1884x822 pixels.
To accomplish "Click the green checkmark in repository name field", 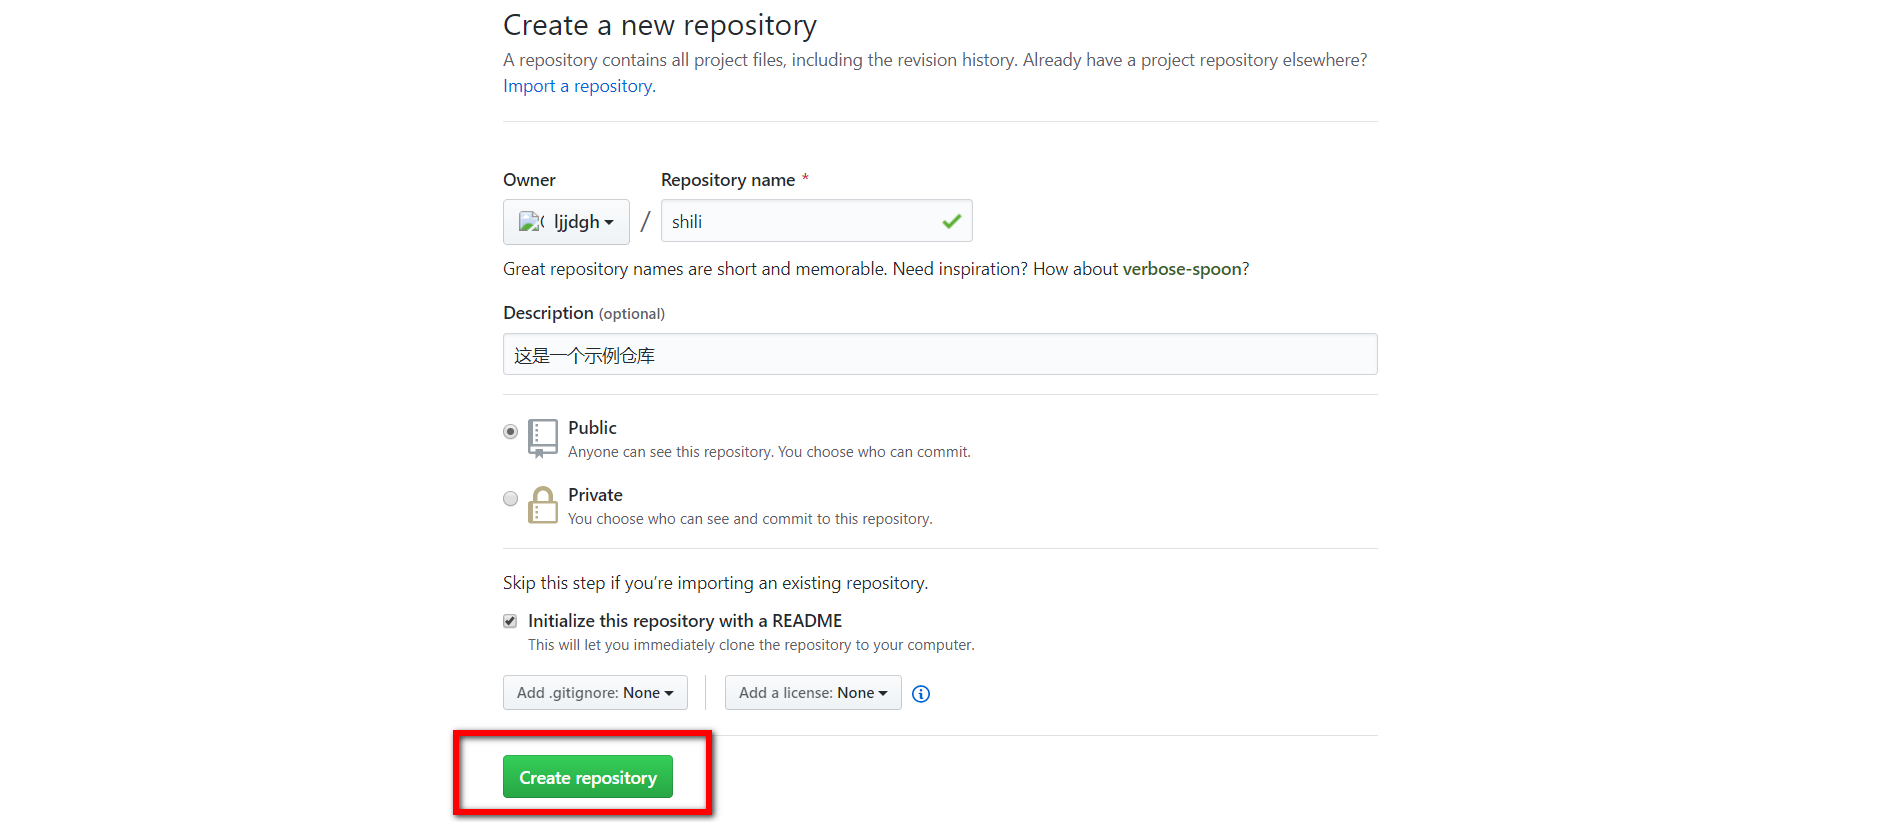I will (x=951, y=221).
